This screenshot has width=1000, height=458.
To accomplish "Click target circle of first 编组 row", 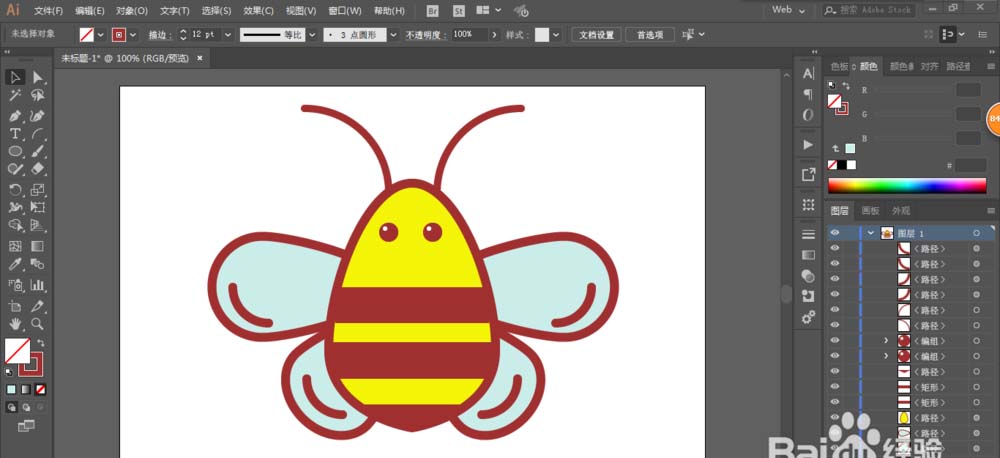I will (976, 341).
